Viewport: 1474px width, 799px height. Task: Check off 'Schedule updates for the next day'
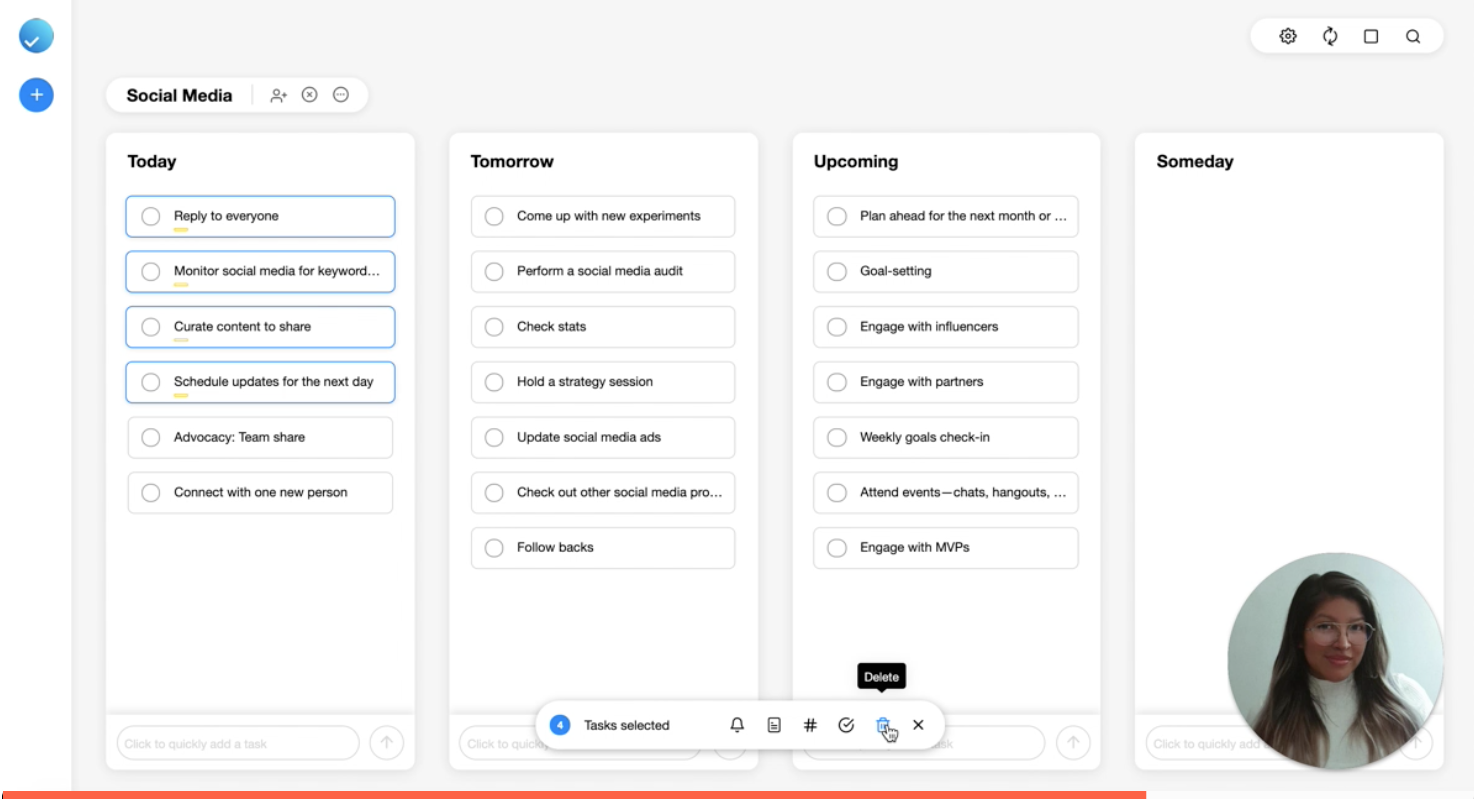tap(151, 382)
